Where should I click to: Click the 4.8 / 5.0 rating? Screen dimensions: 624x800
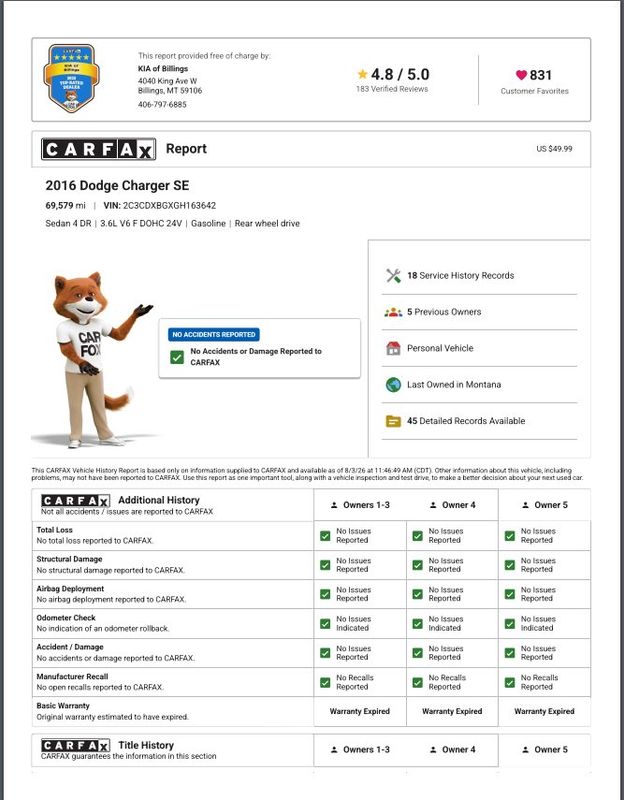point(400,74)
